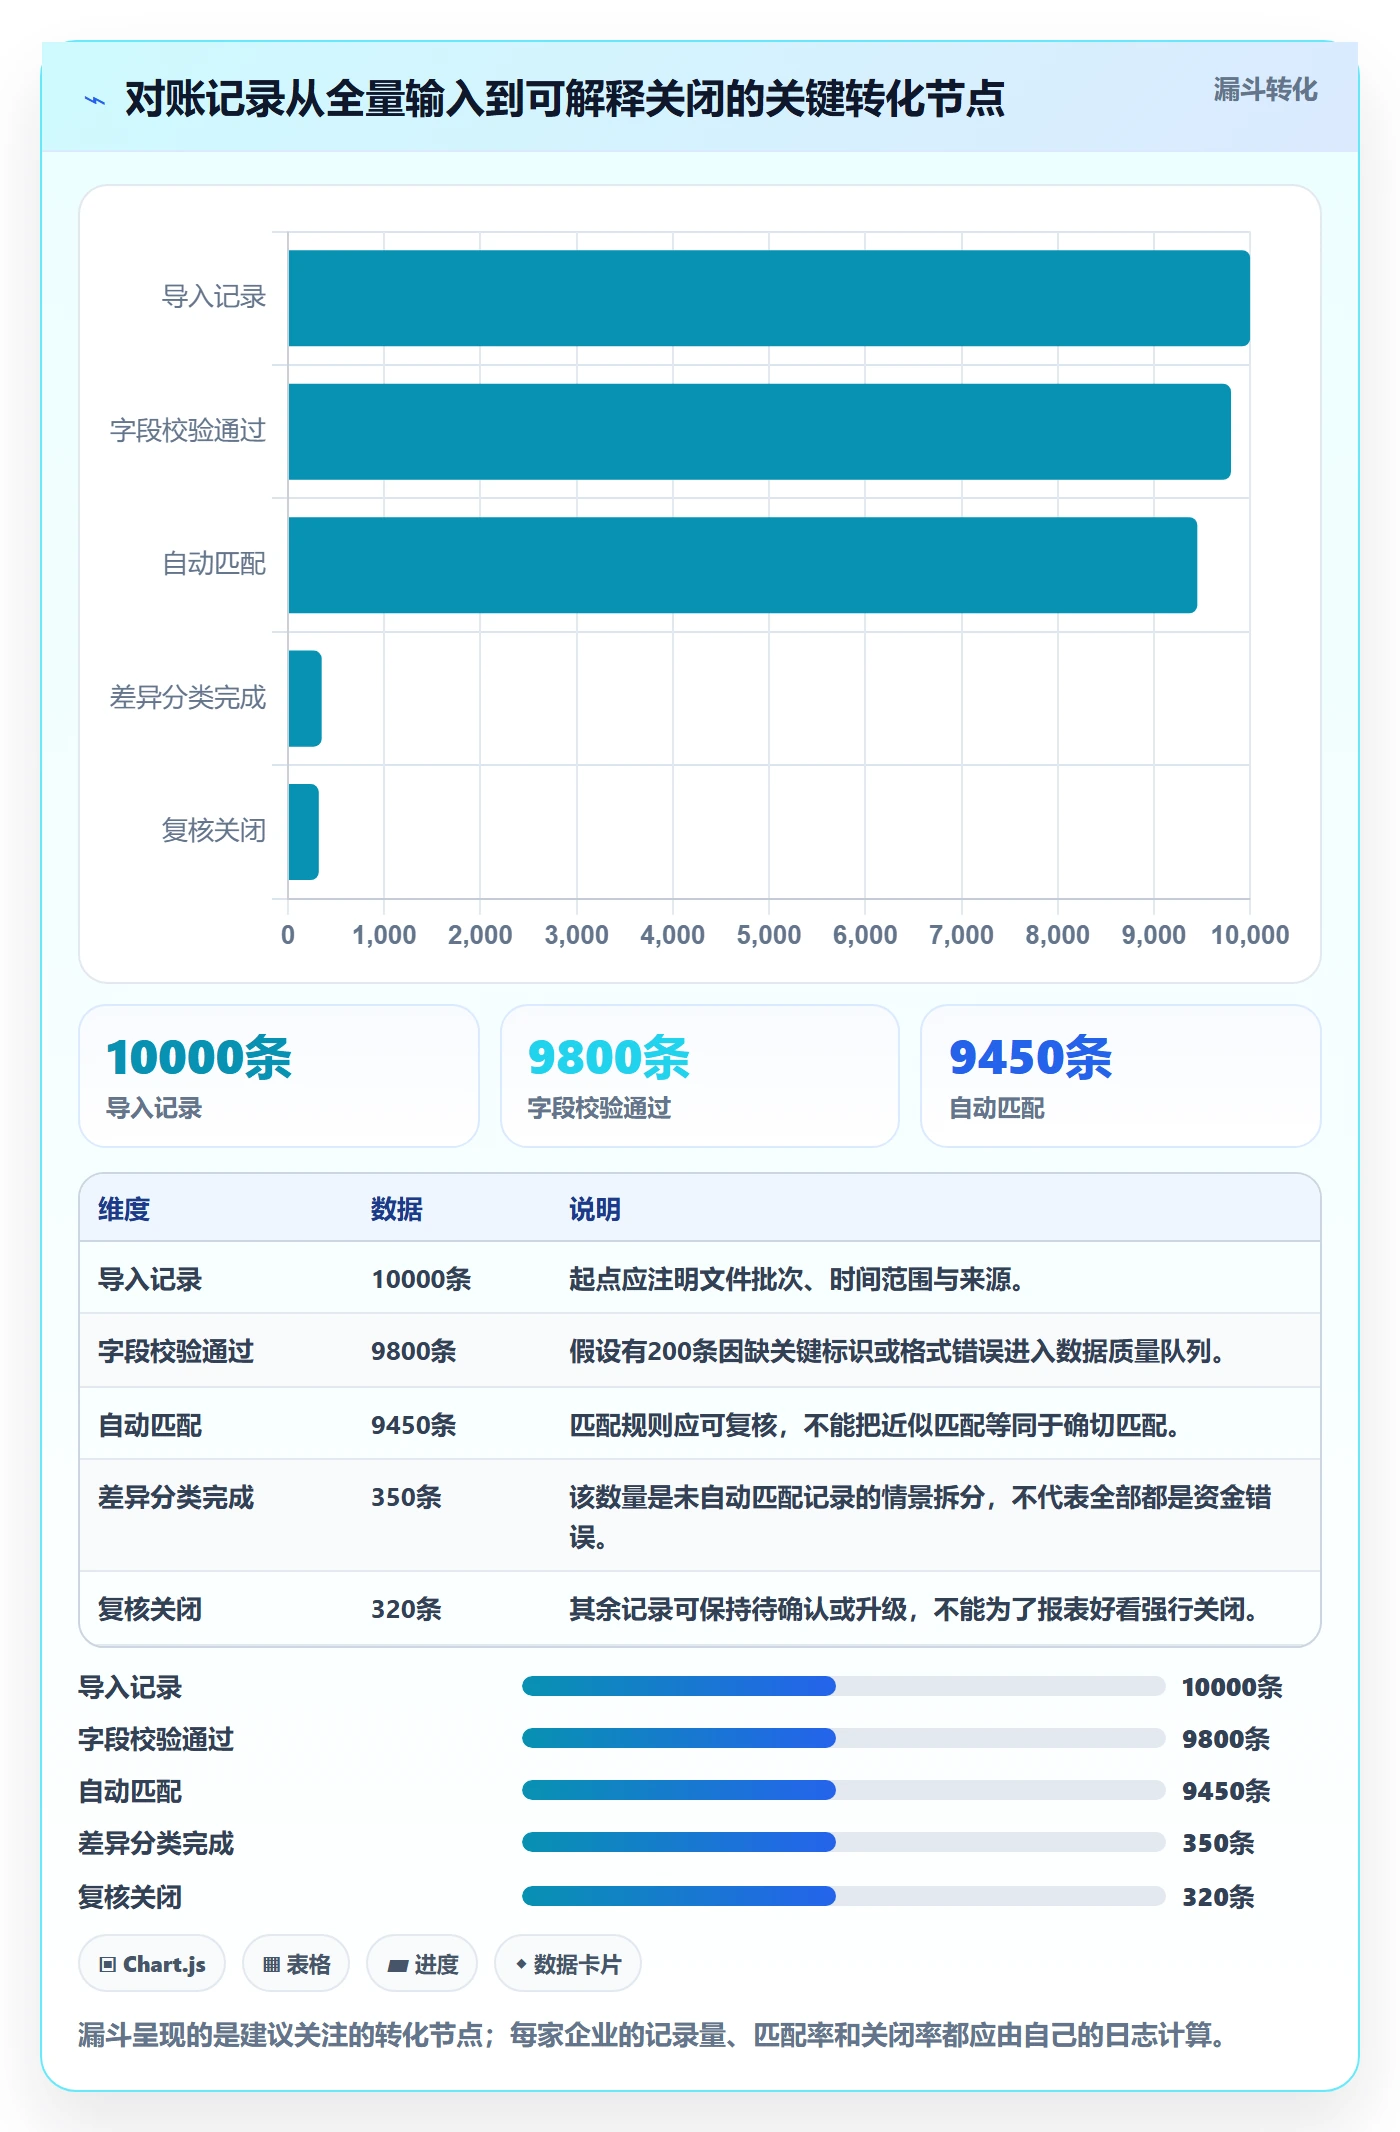The width and height of the screenshot is (1400, 2132).
Task: Click the 导入记录 label in the progress list
Action: pos(131,1687)
